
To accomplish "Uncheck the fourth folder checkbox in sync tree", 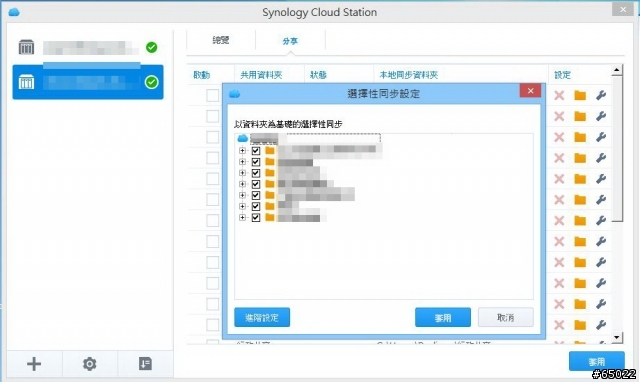I will pyautogui.click(x=256, y=184).
